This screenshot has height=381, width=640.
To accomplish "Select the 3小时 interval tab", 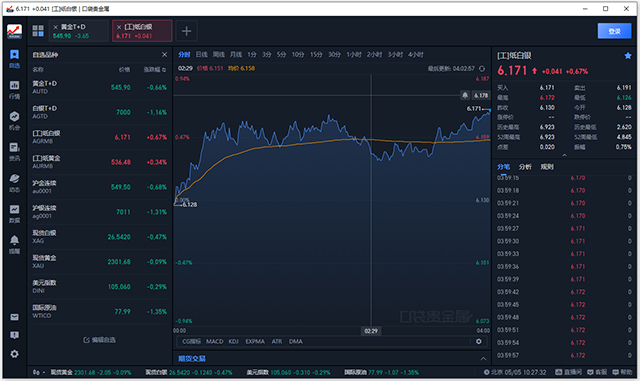I will tap(395, 54).
